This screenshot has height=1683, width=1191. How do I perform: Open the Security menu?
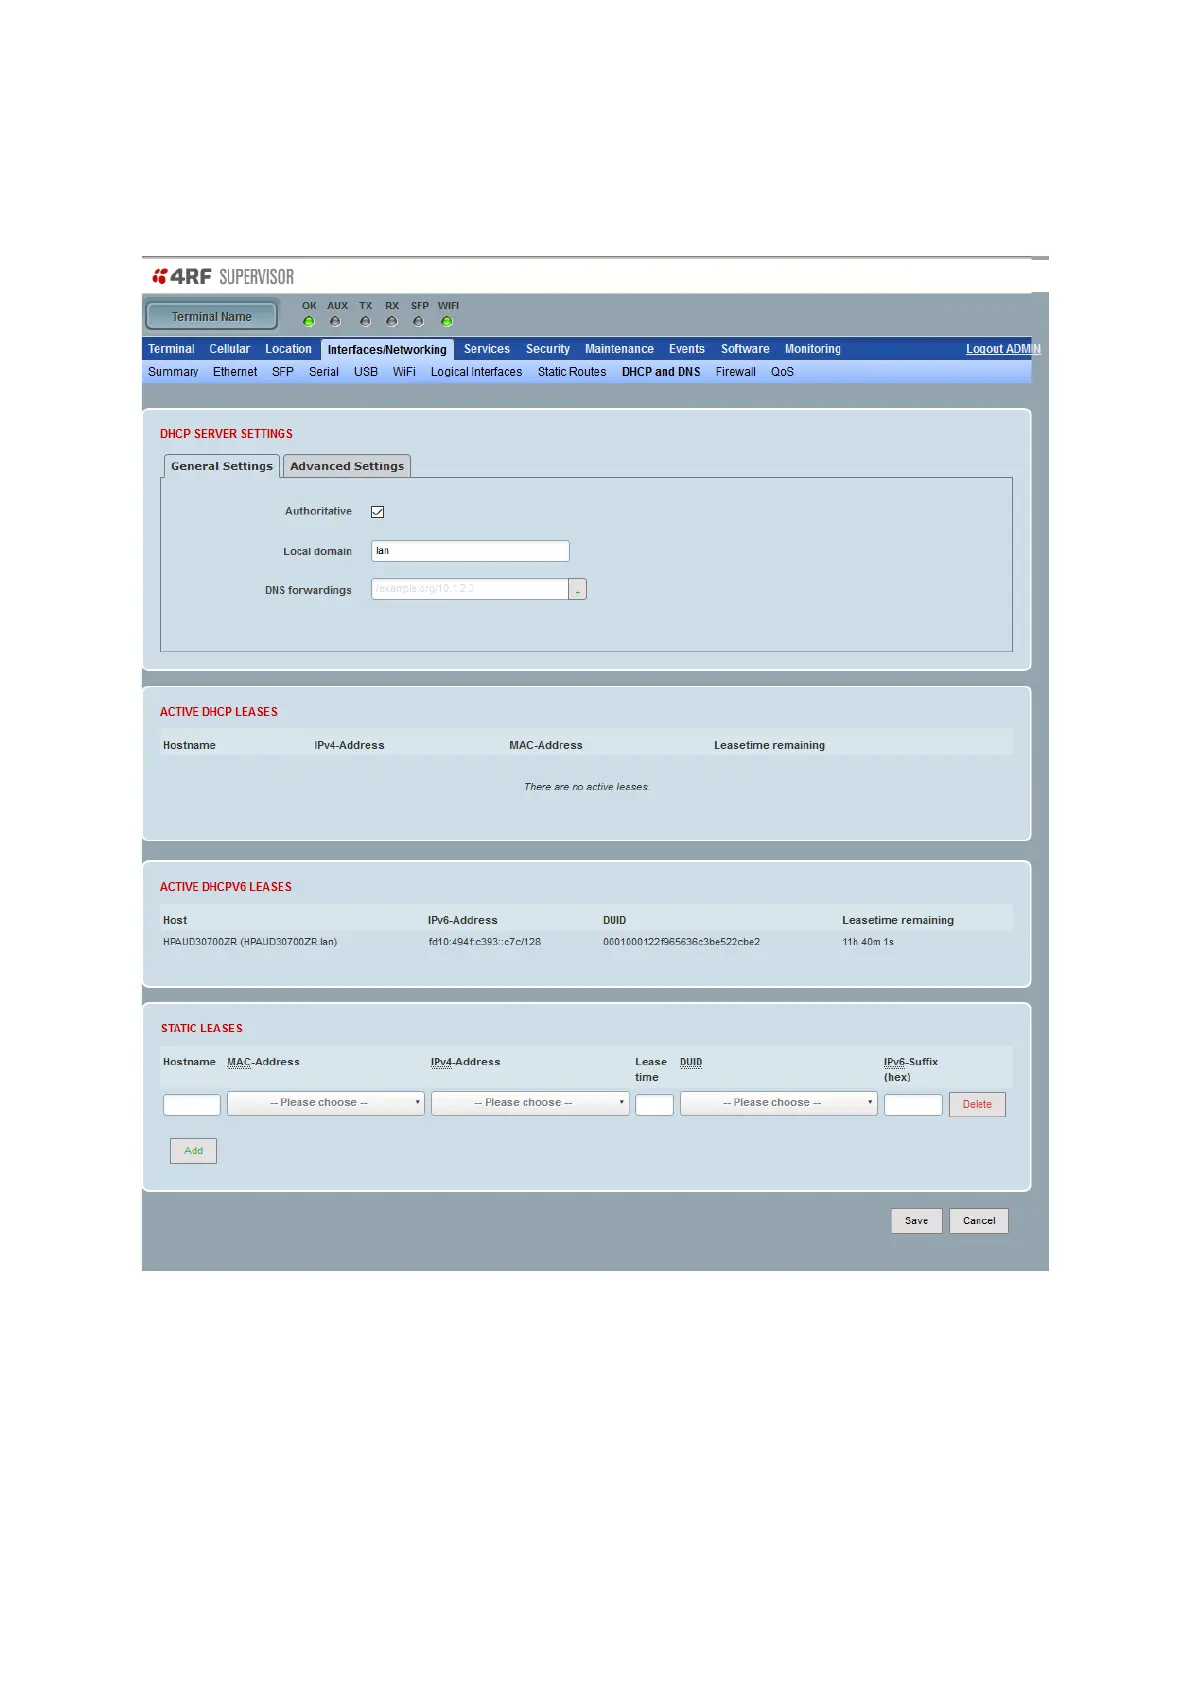click(548, 349)
